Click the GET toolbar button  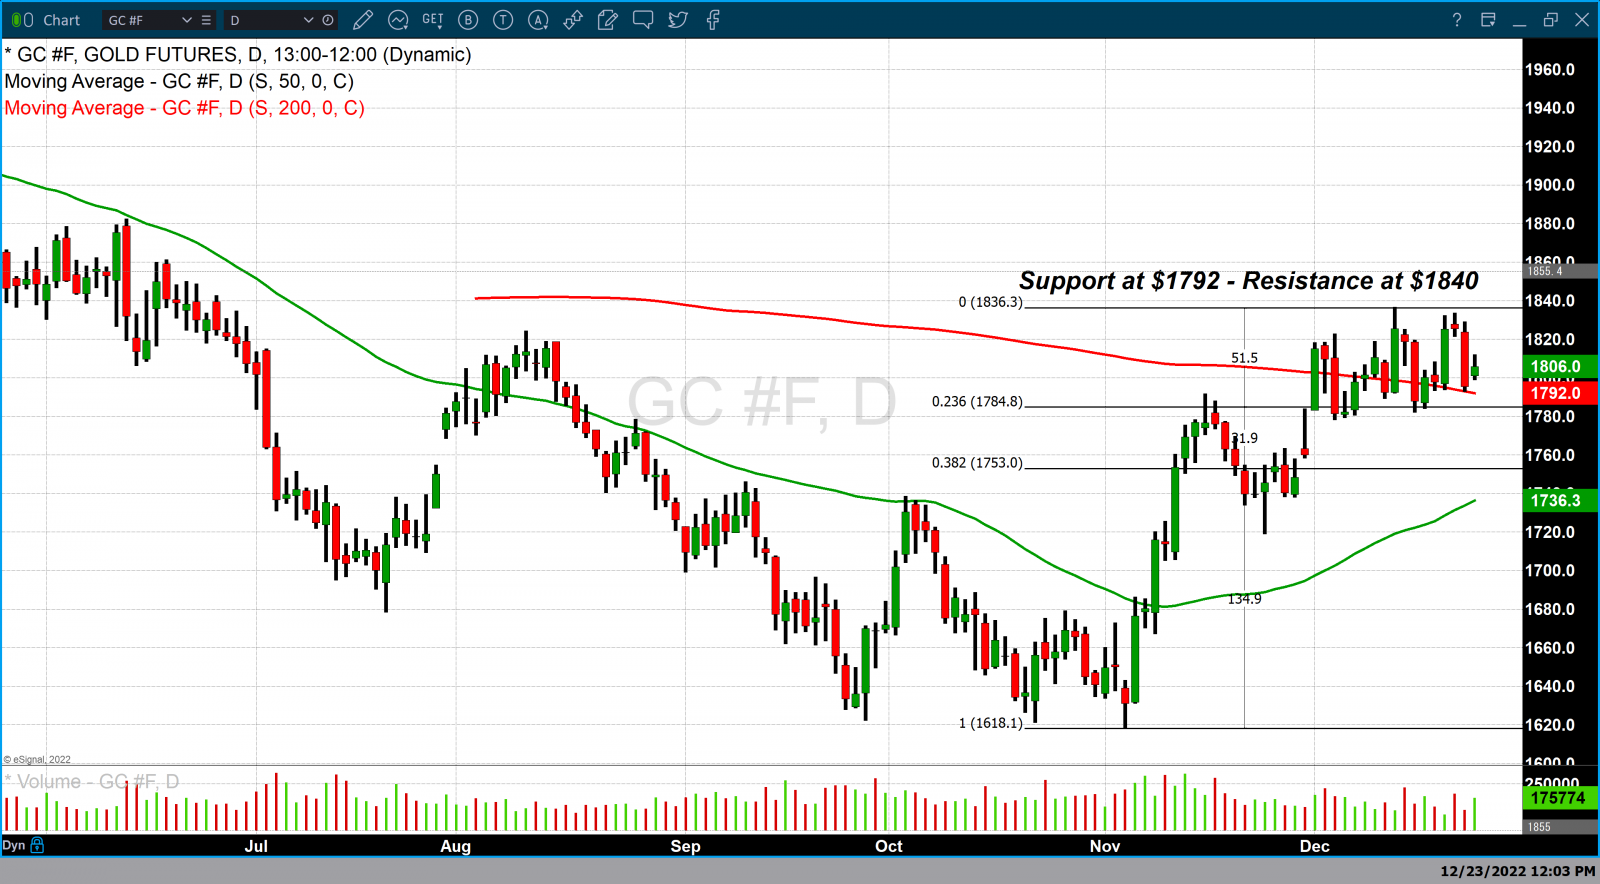[x=433, y=20]
